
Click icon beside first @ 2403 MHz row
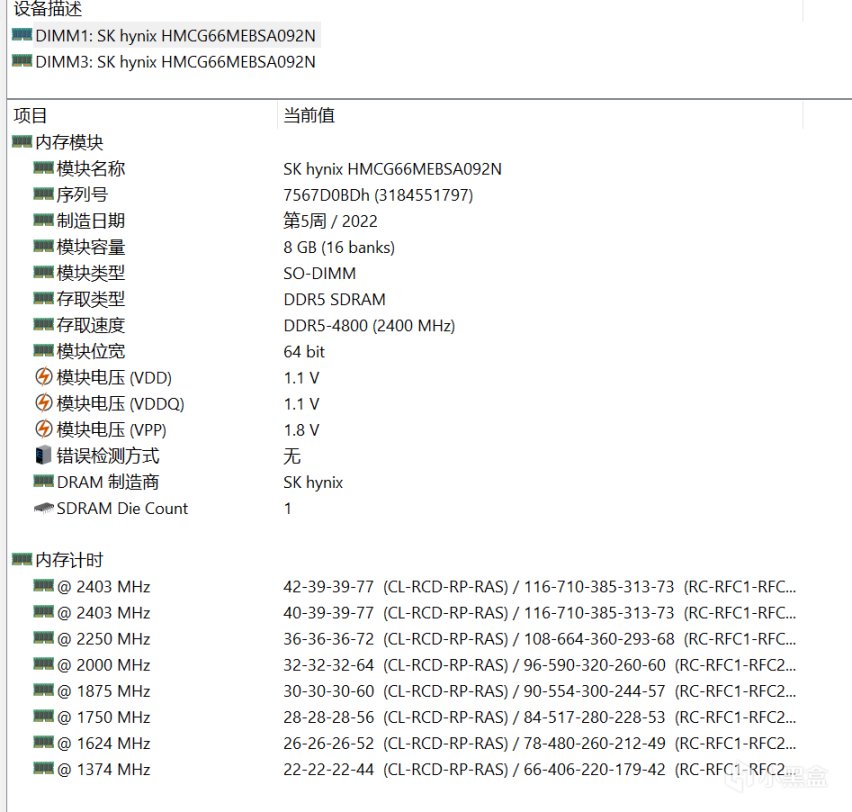[43, 585]
